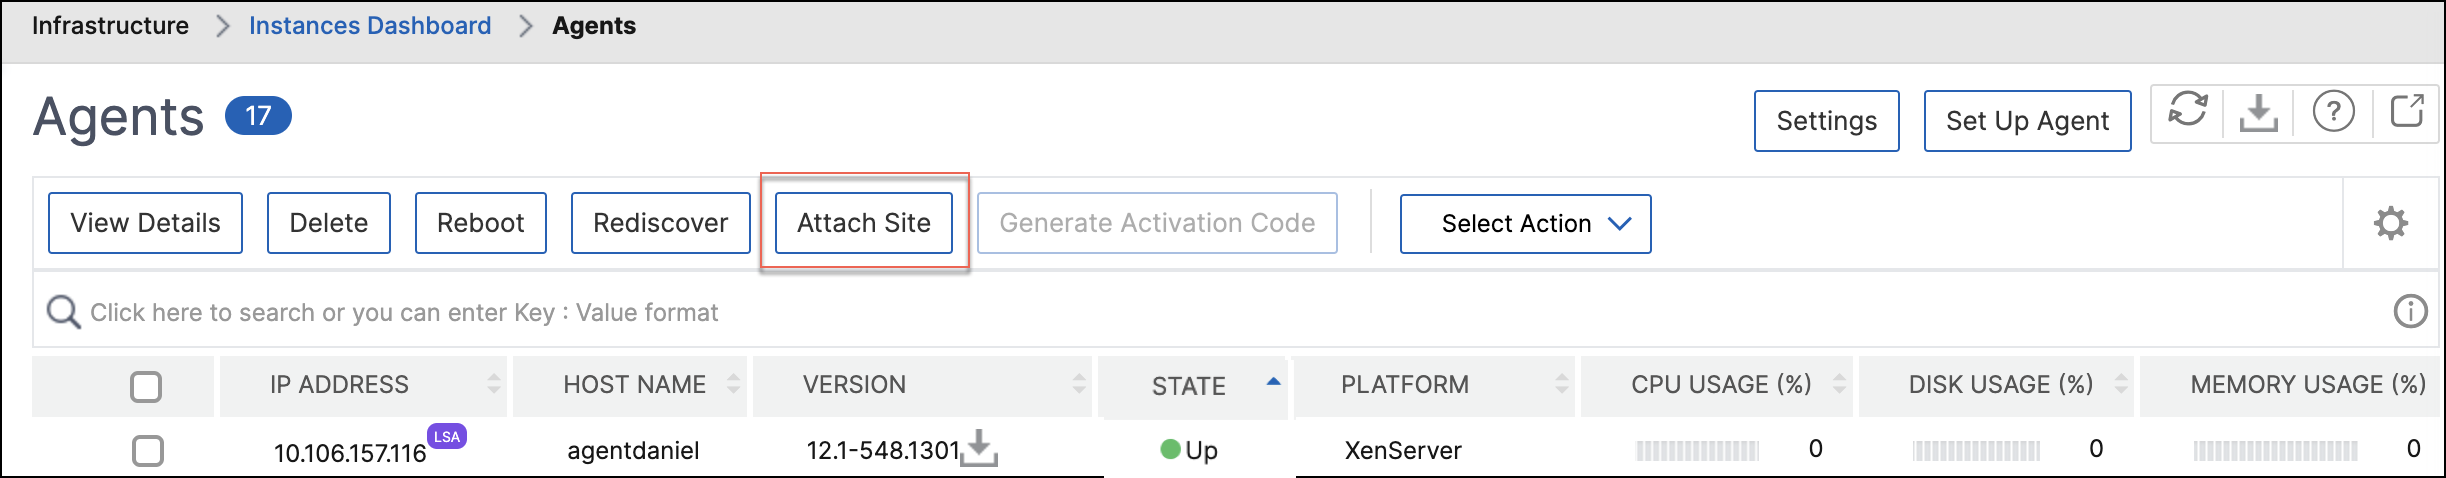Click the Set Up Agent button
Screen dimensions: 2446x478
(x=2027, y=121)
